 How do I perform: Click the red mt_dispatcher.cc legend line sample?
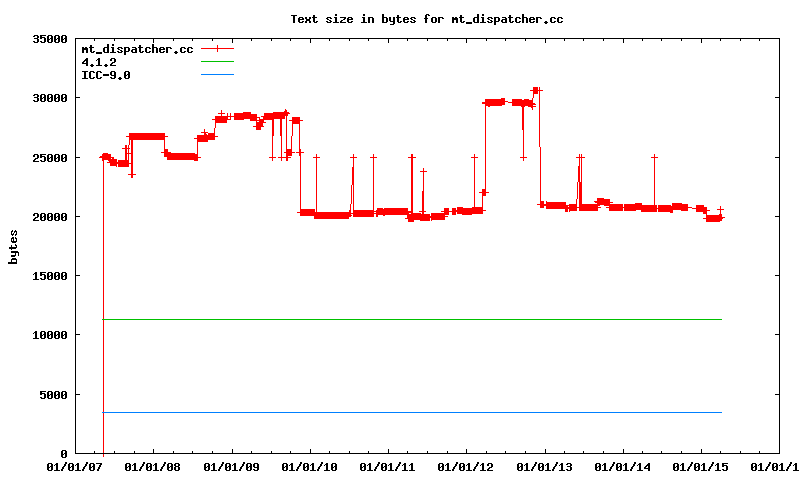click(x=217, y=49)
